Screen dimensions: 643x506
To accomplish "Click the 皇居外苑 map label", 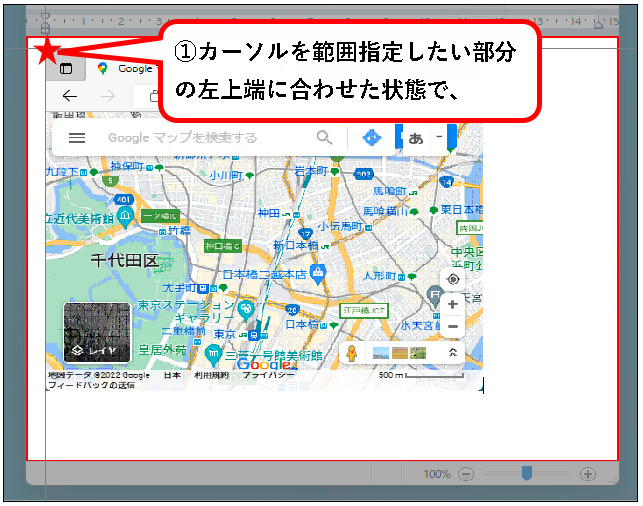I will 163,349.
